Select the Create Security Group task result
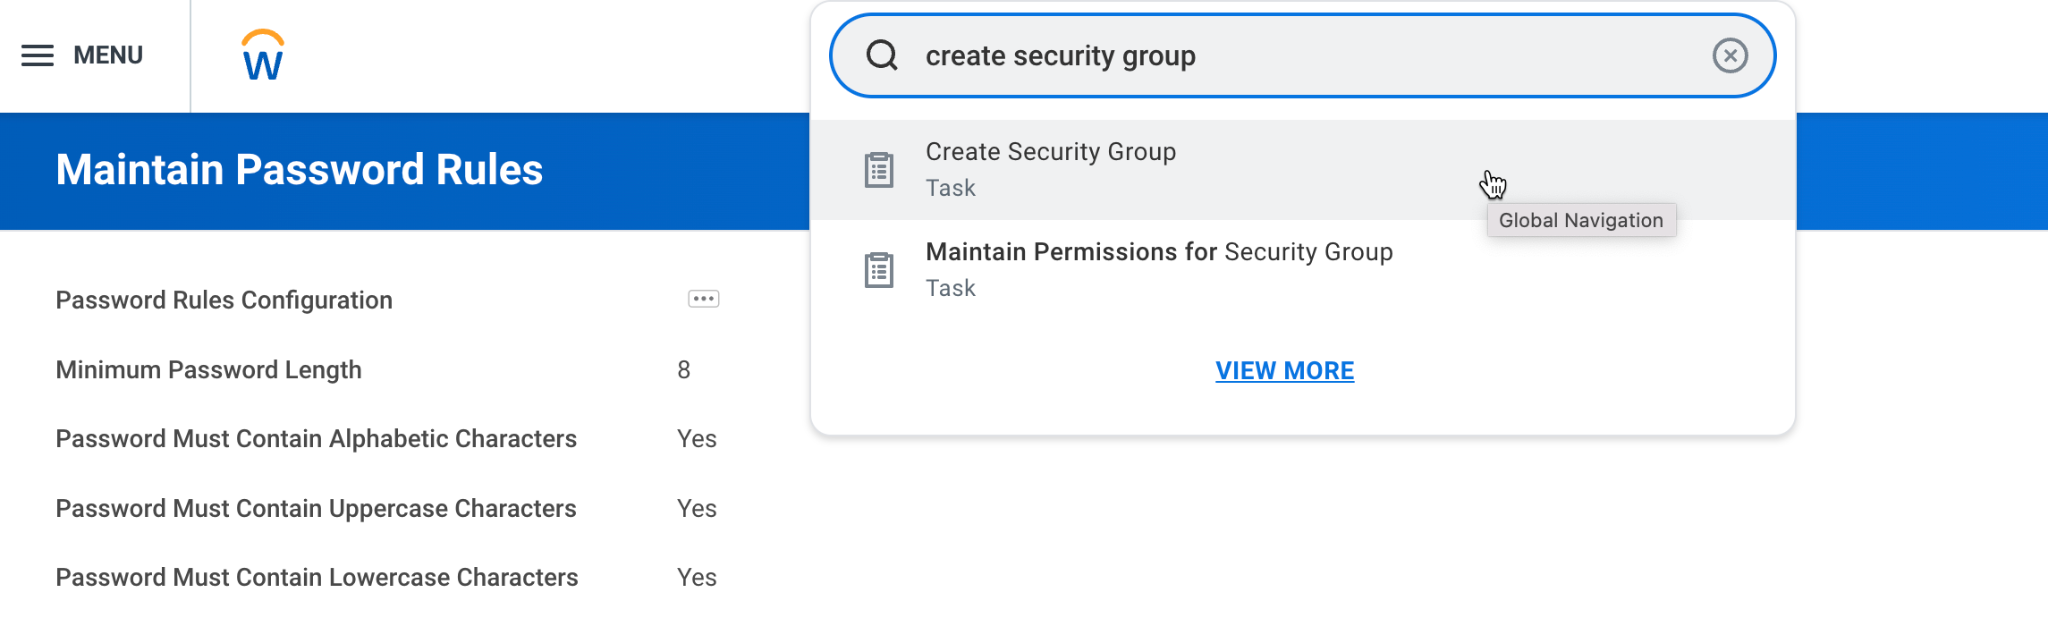 (x=1303, y=170)
